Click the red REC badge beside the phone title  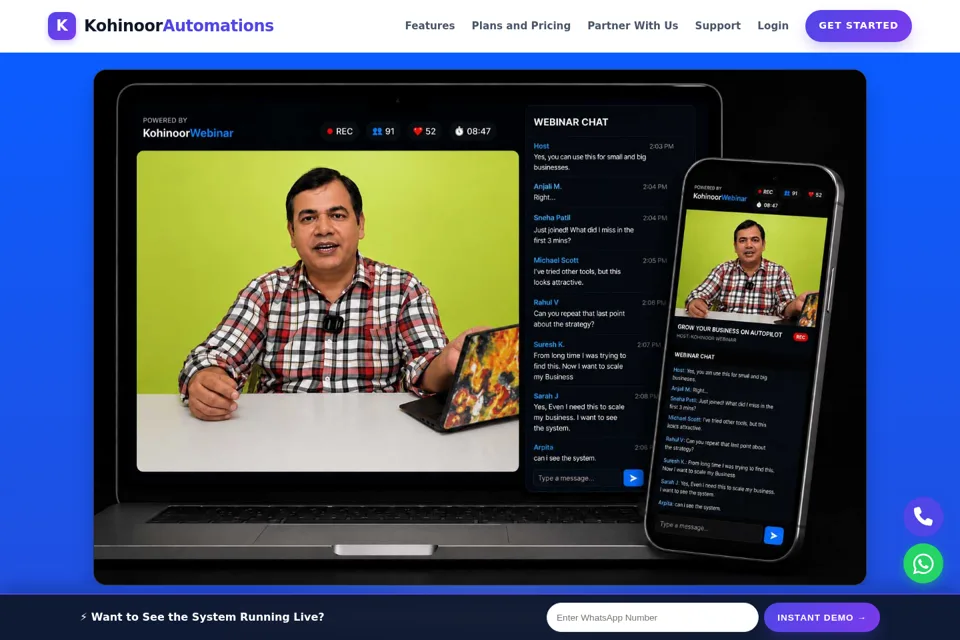click(x=800, y=337)
